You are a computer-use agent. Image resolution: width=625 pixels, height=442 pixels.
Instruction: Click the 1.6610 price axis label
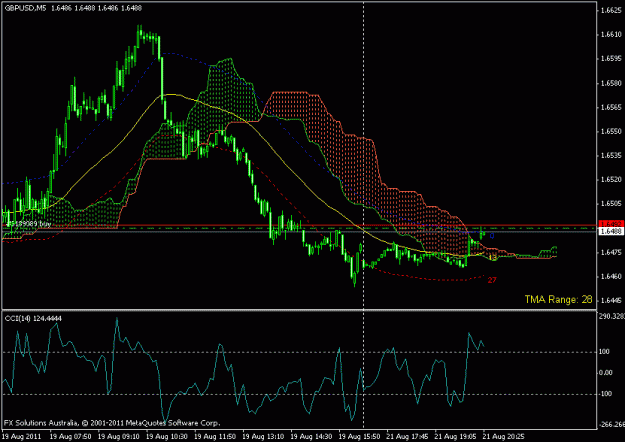pos(611,35)
